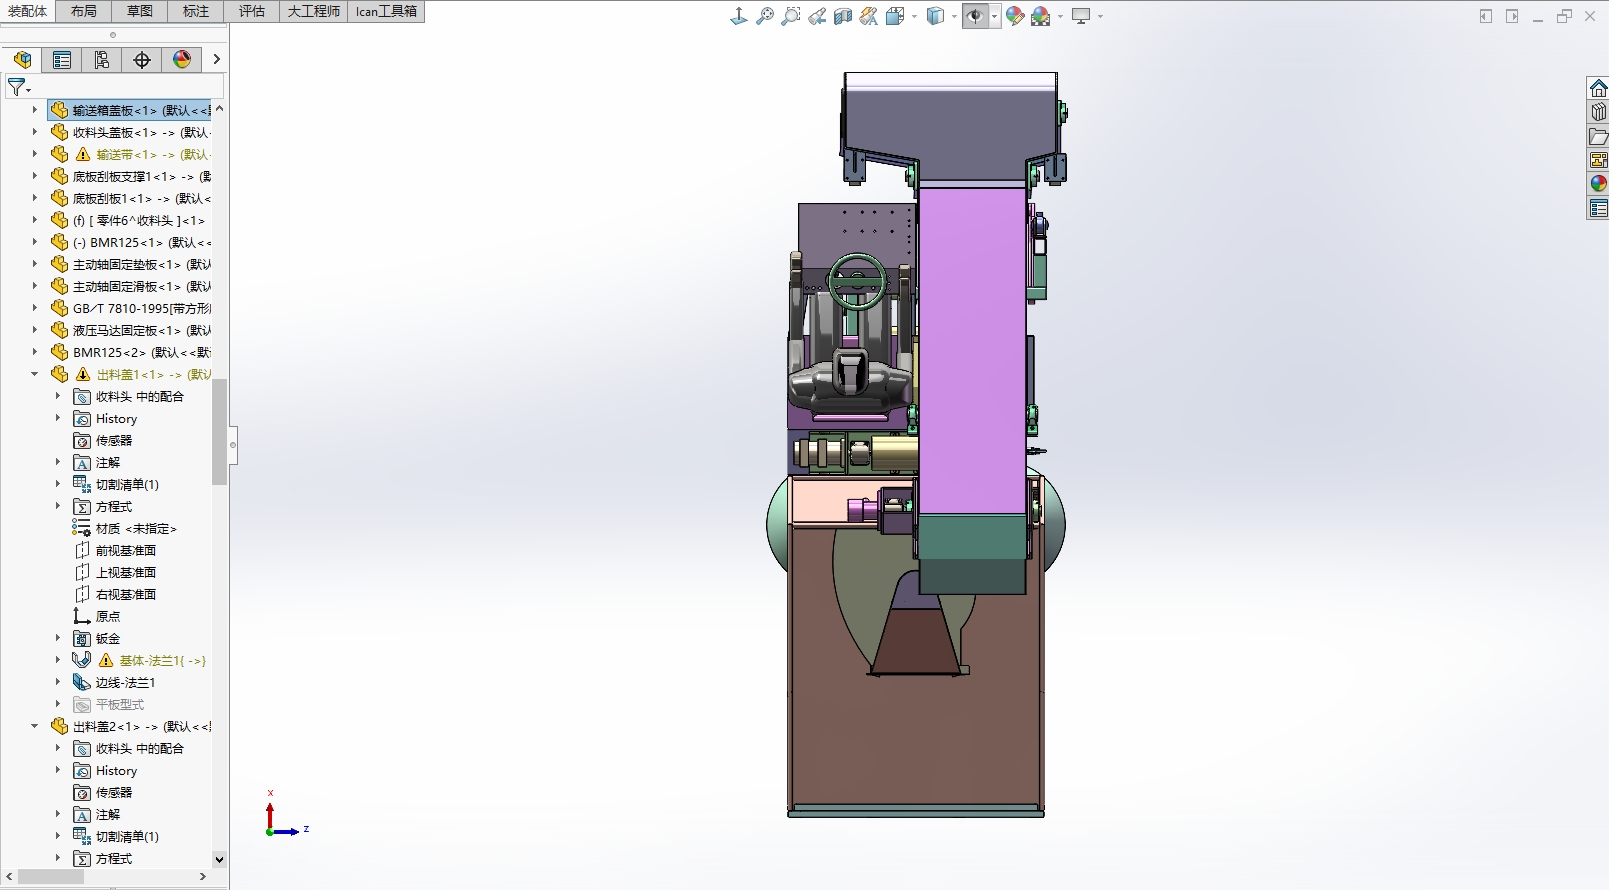Image resolution: width=1609 pixels, height=890 pixels.
Task: Open the Display Style dropdown arrow
Action: pos(954,16)
